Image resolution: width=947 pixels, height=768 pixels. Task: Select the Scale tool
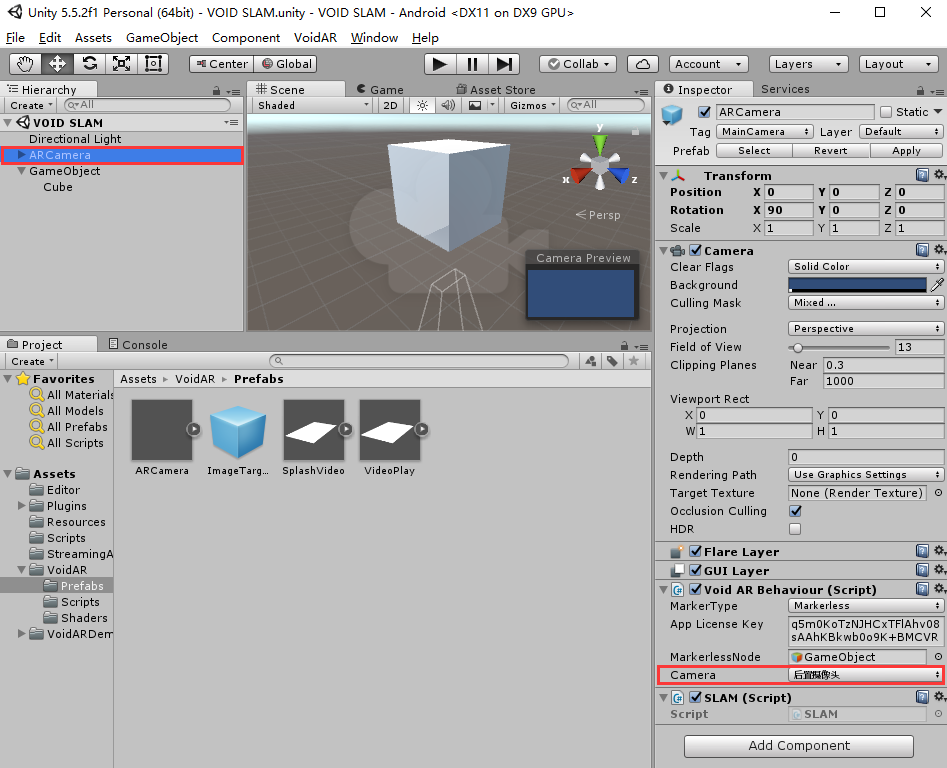(x=121, y=63)
